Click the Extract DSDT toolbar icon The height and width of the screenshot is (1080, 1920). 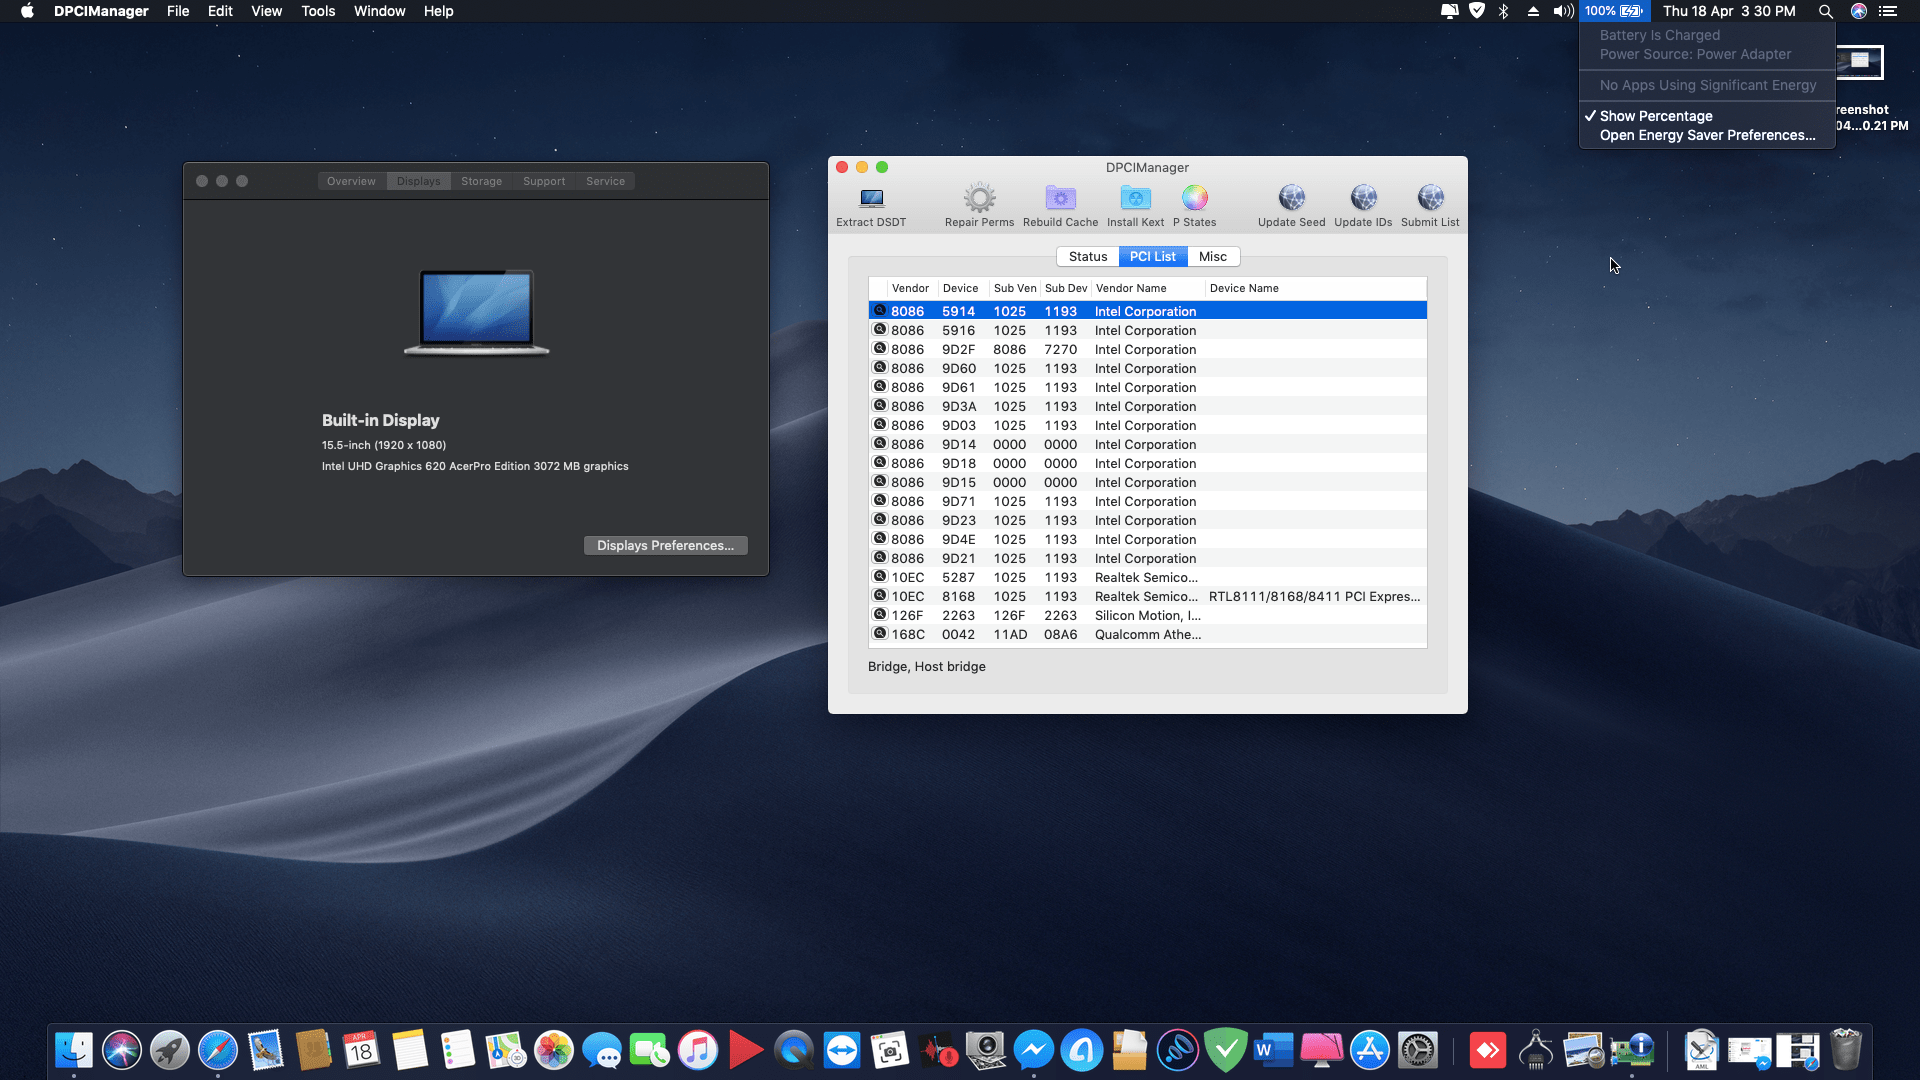pyautogui.click(x=871, y=199)
